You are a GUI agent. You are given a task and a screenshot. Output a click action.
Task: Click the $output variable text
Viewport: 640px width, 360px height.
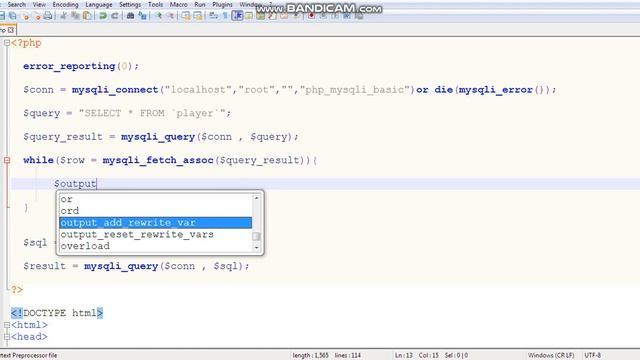tap(75, 184)
